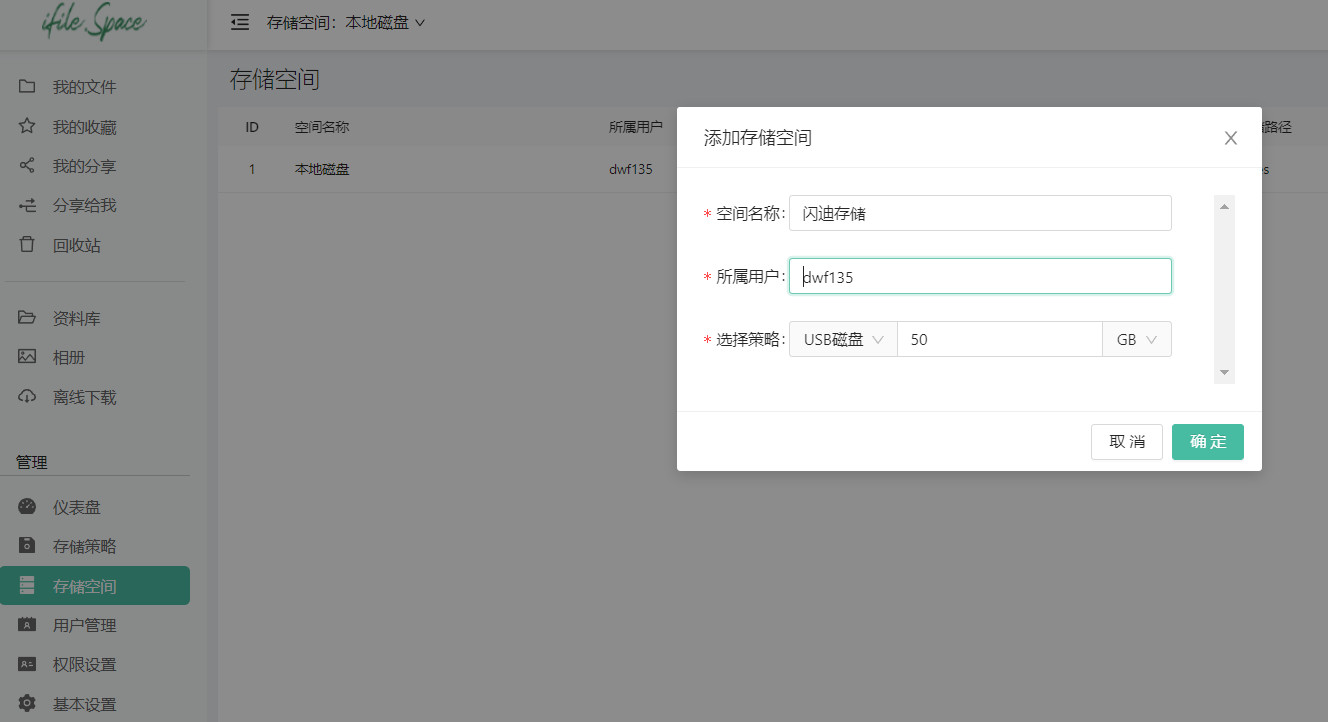This screenshot has height=722, width=1328.
Task: Expand the 存储空间: 本地磁盘 selector
Action: (x=346, y=22)
